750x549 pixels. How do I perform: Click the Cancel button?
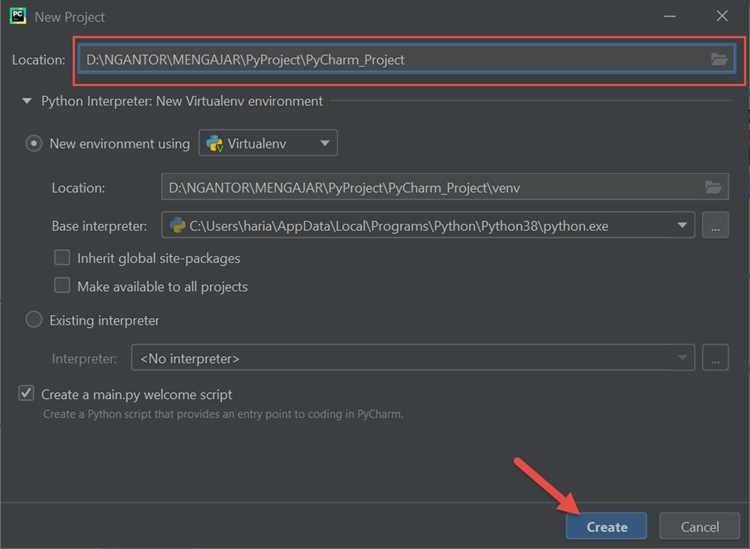pos(699,527)
